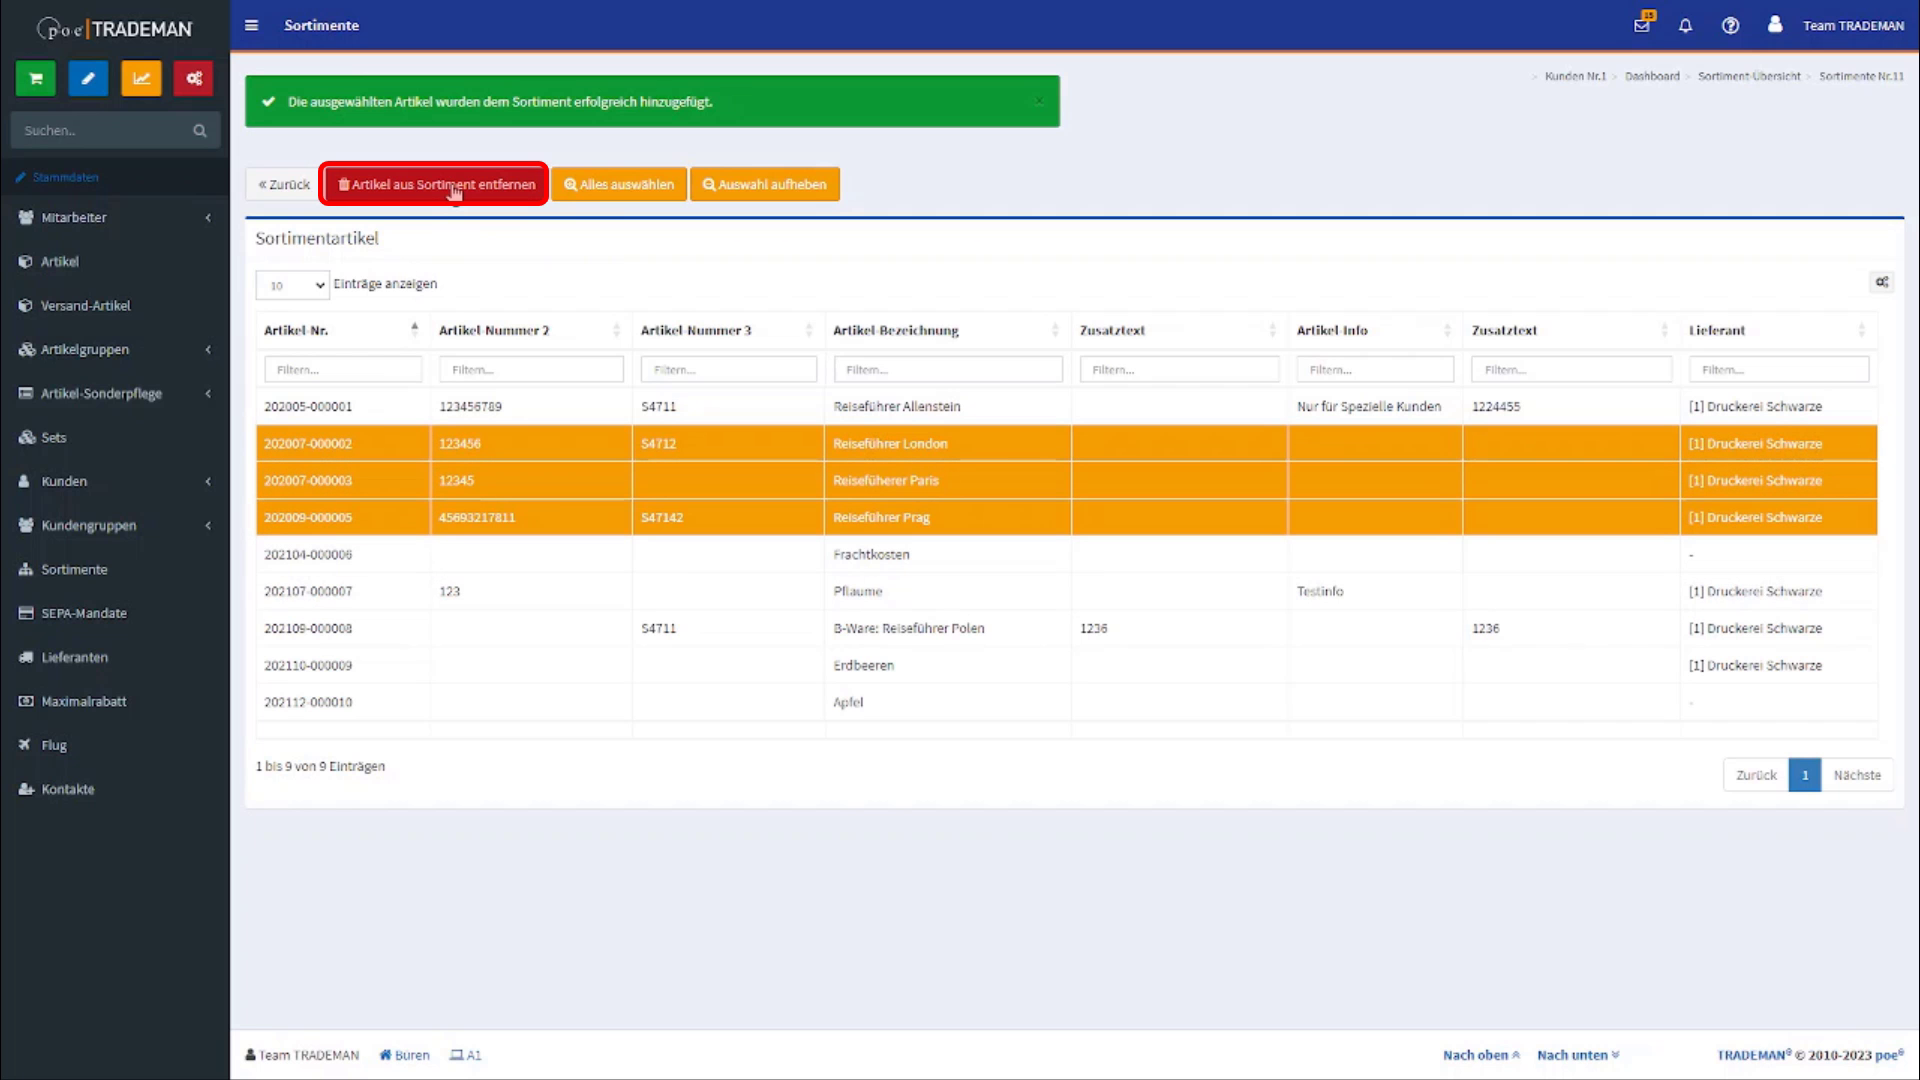
Task: Click Büren location in footer
Action: pos(404,1055)
